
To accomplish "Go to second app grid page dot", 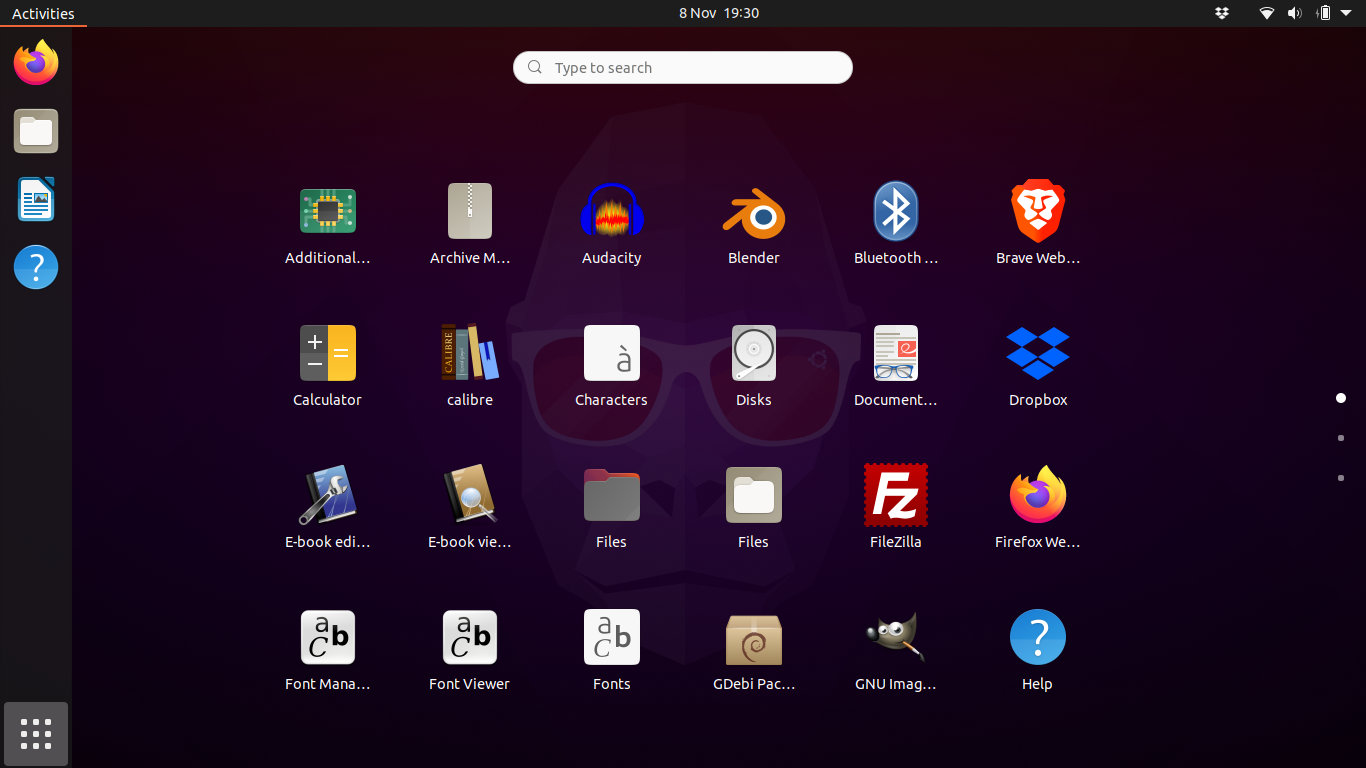I will (1341, 438).
